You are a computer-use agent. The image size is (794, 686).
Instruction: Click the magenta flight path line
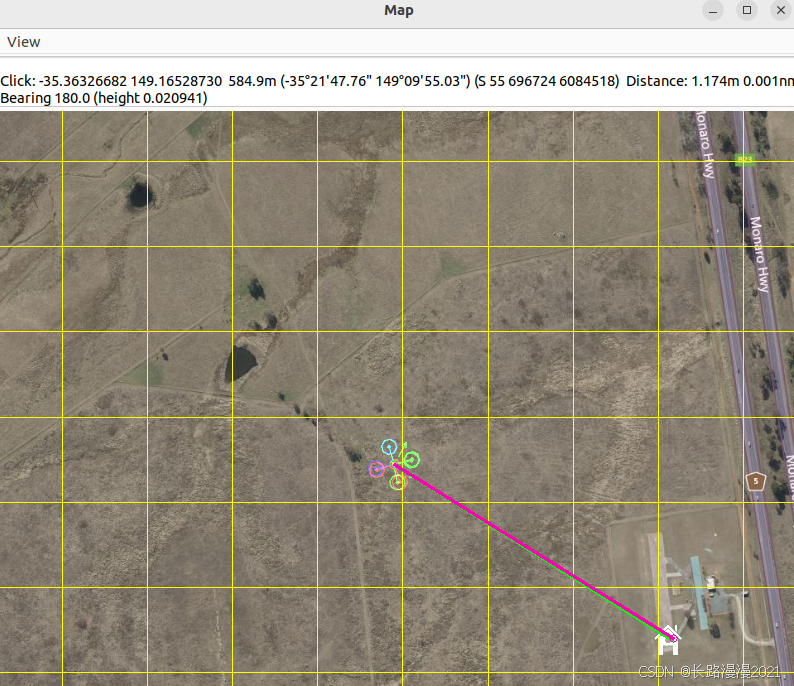[x=532, y=551]
